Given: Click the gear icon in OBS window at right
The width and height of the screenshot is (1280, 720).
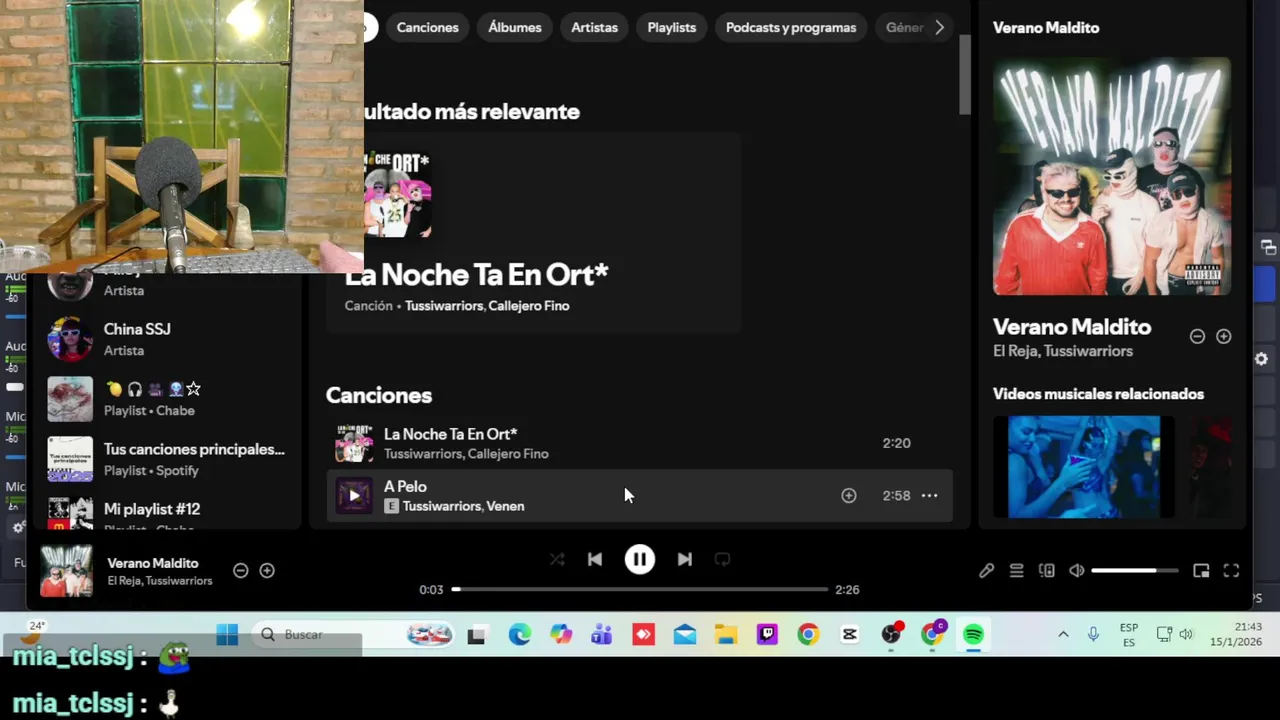Looking at the screenshot, I should pos(1261,359).
